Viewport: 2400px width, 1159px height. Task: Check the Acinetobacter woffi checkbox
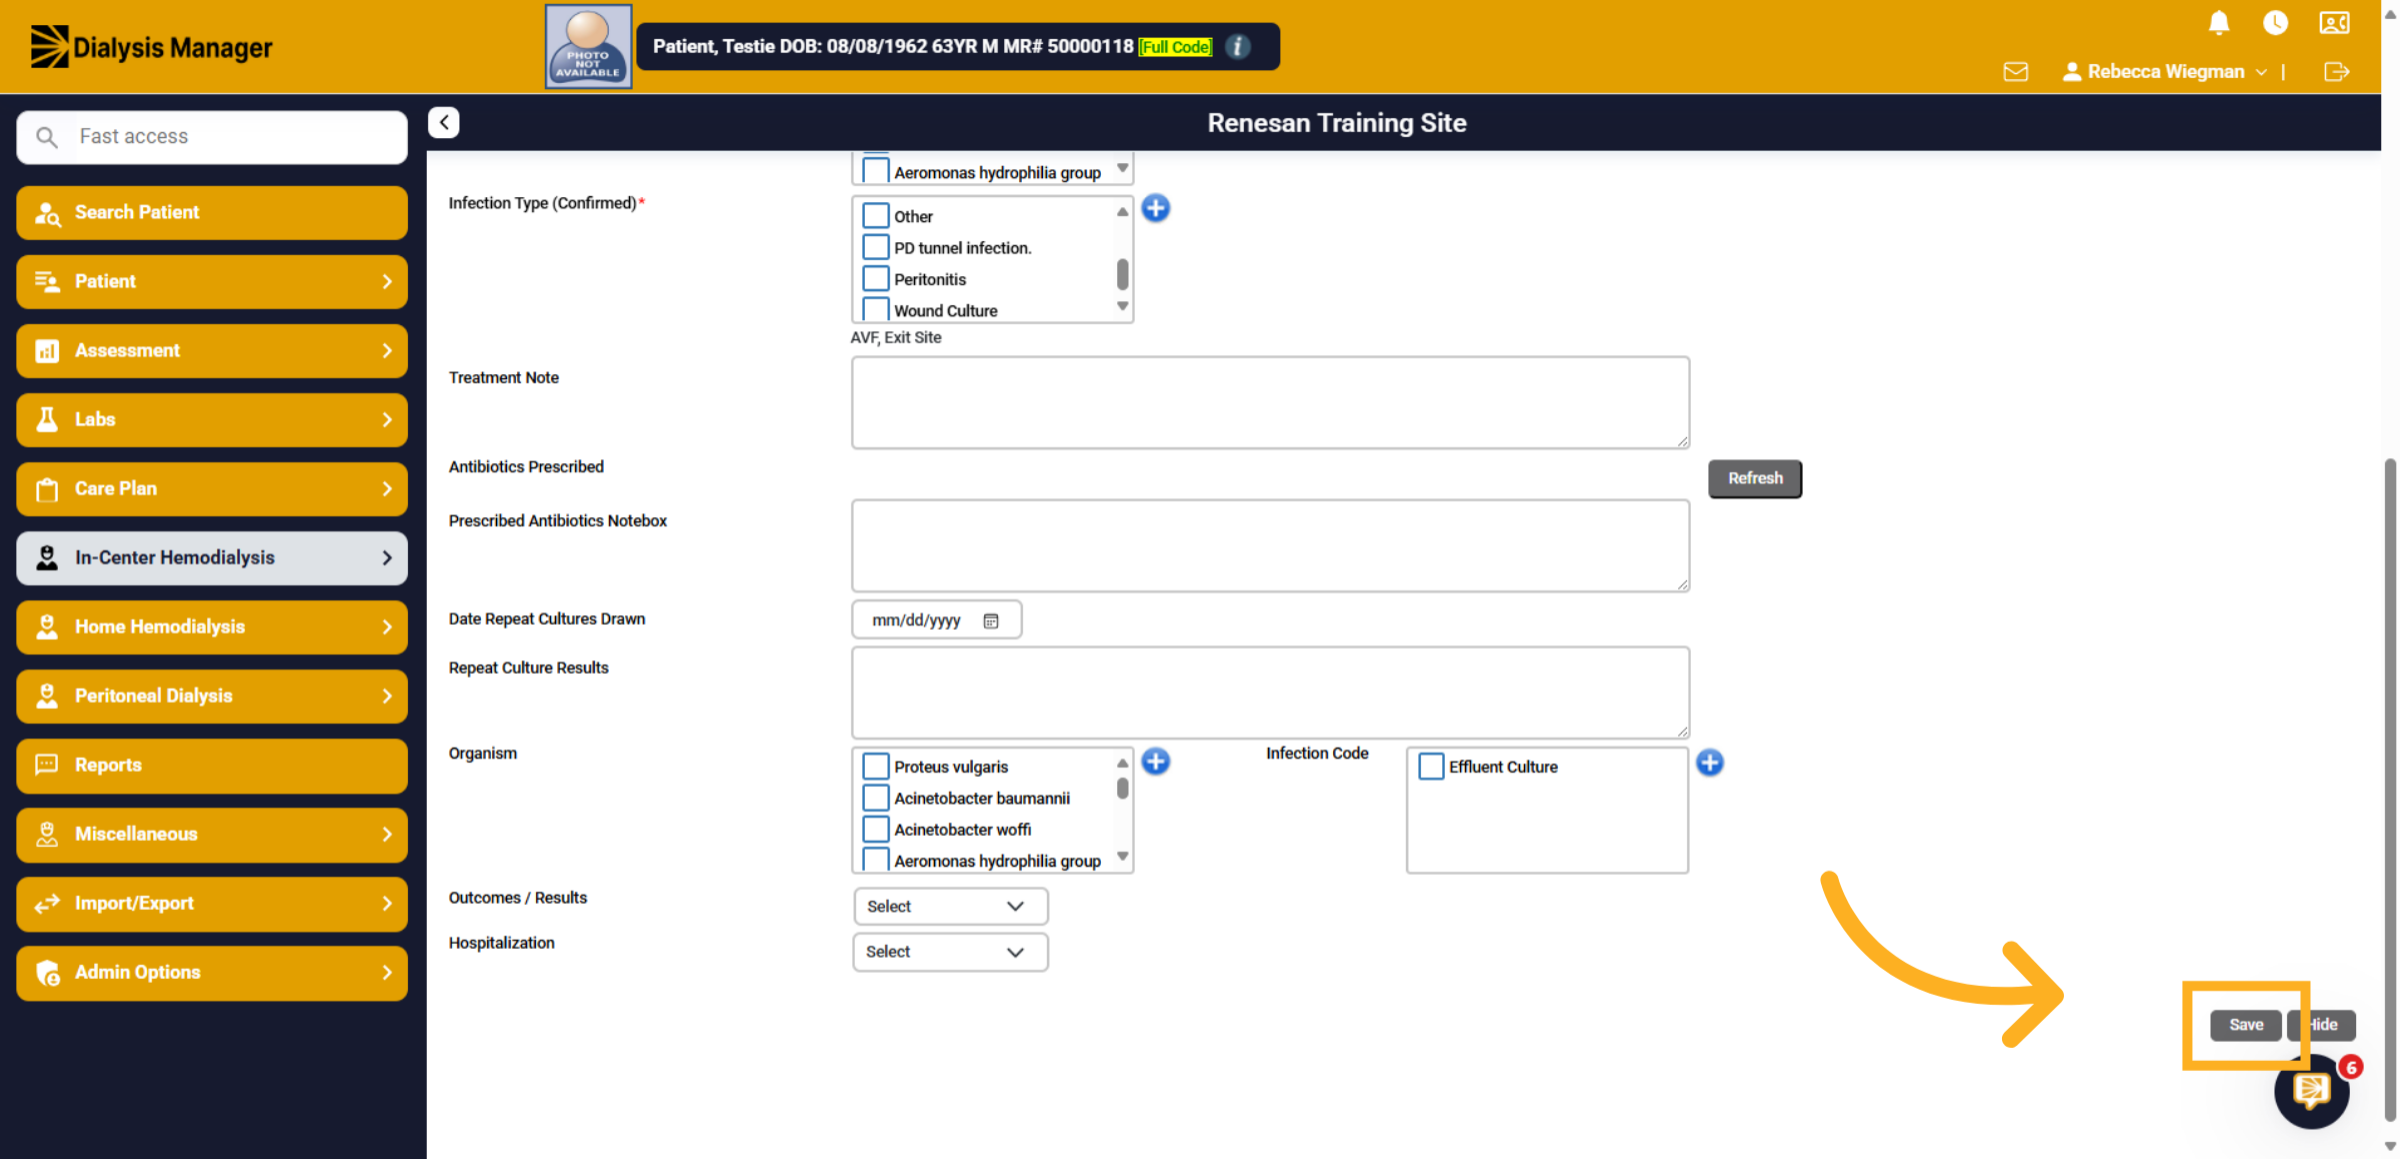pos(875,830)
